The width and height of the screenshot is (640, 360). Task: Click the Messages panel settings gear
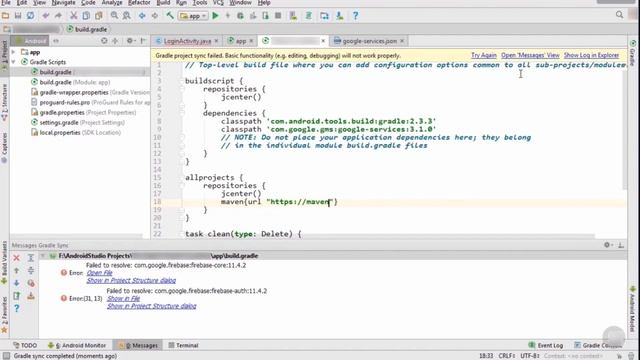click(607, 245)
